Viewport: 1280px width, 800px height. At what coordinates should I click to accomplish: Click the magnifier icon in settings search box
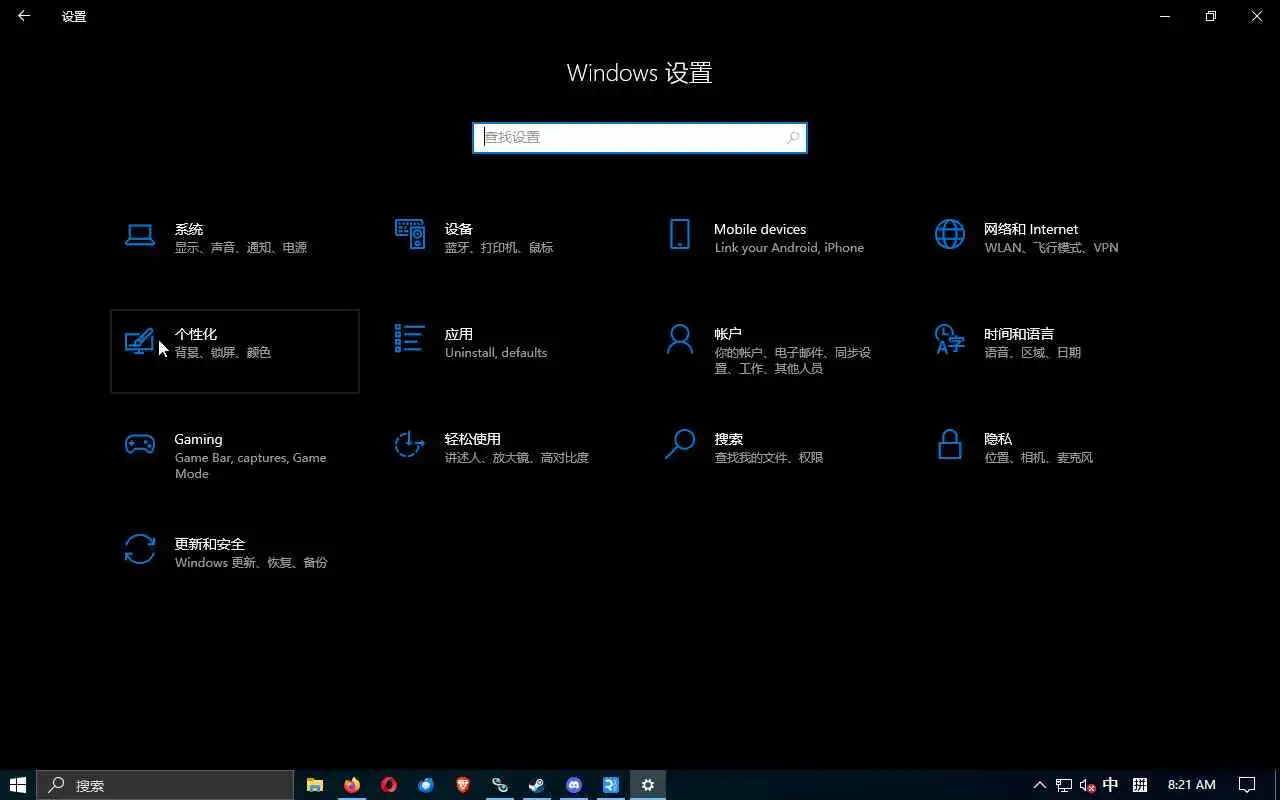[x=793, y=138]
